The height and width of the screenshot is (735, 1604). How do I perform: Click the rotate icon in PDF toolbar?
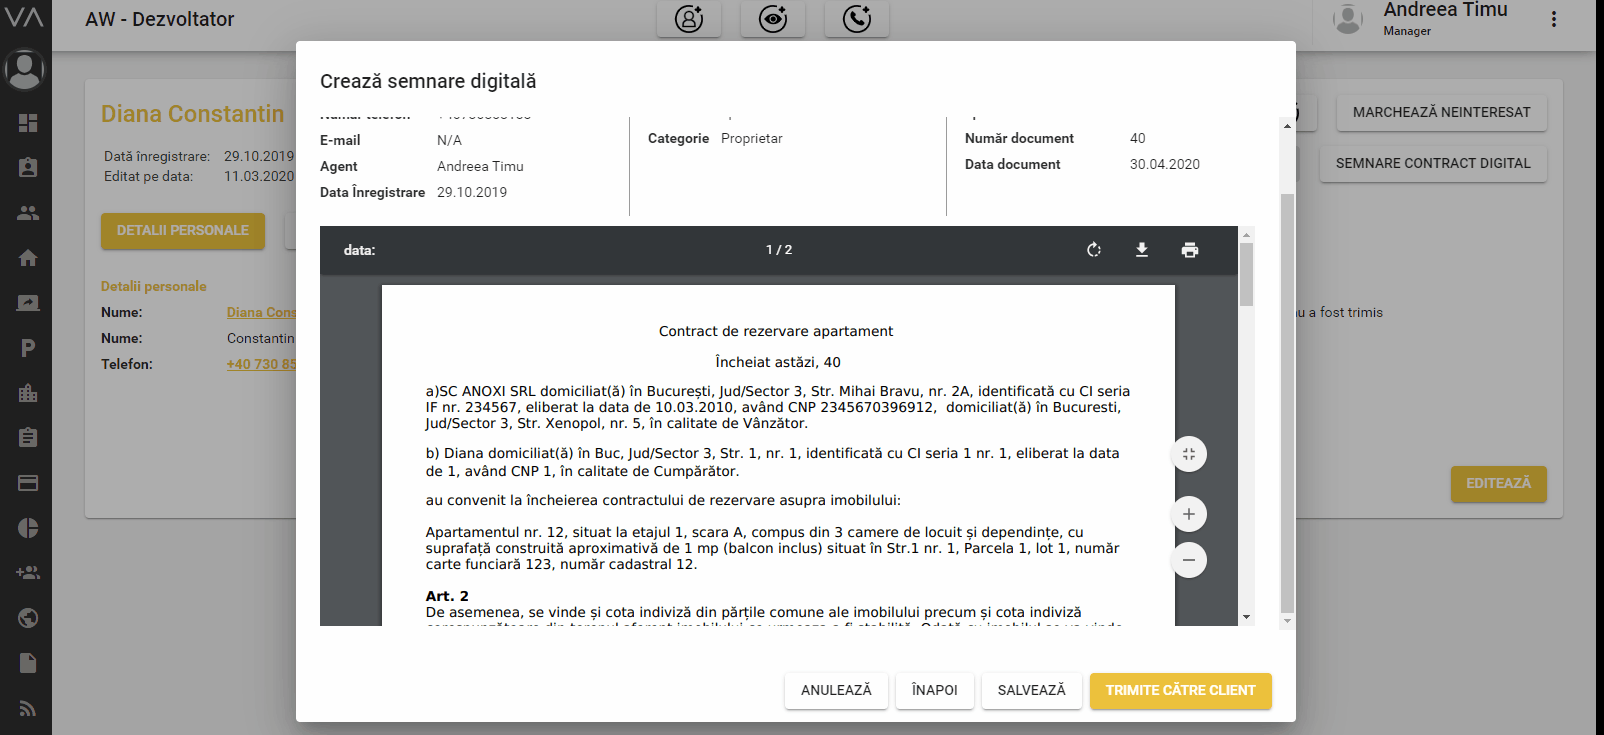click(1094, 250)
